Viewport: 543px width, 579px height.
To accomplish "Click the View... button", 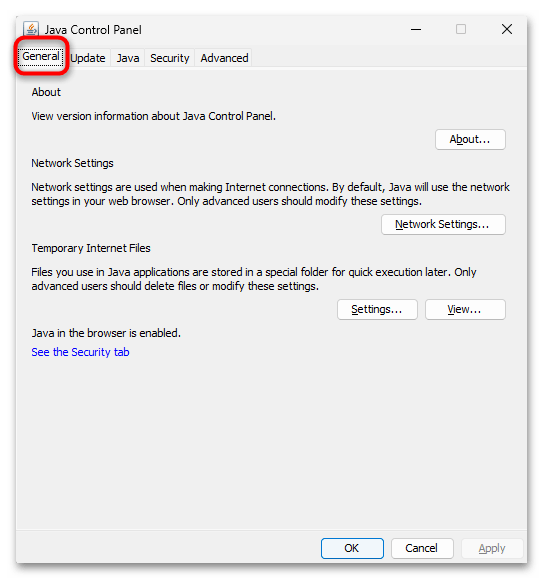I will pos(465,309).
